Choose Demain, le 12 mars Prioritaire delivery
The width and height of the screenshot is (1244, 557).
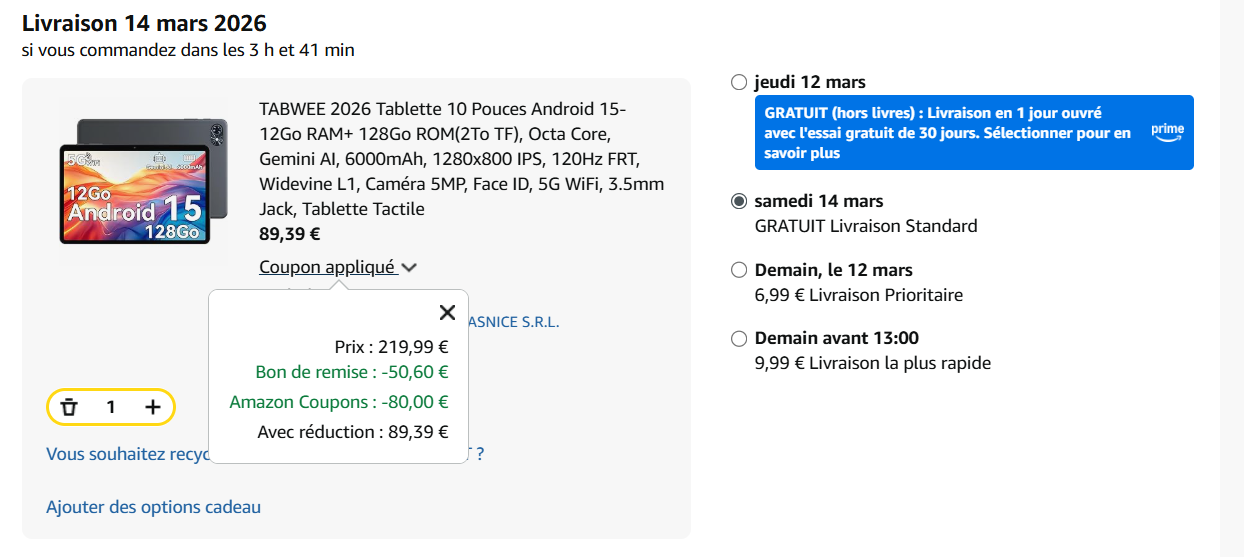pyautogui.click(x=739, y=270)
